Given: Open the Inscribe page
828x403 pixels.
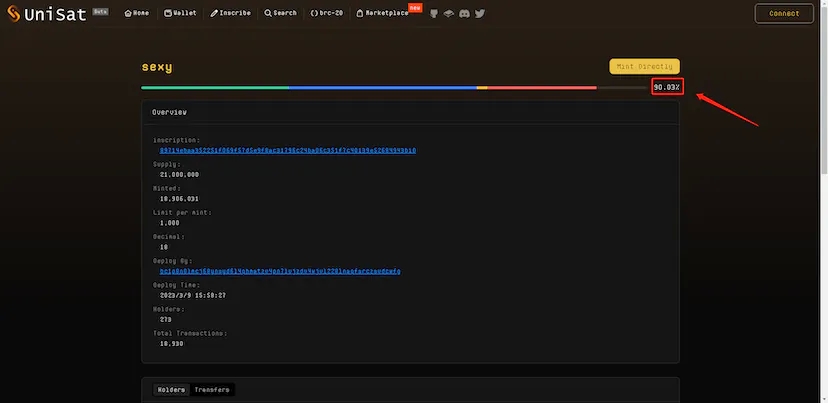Looking at the screenshot, I should click(232, 13).
